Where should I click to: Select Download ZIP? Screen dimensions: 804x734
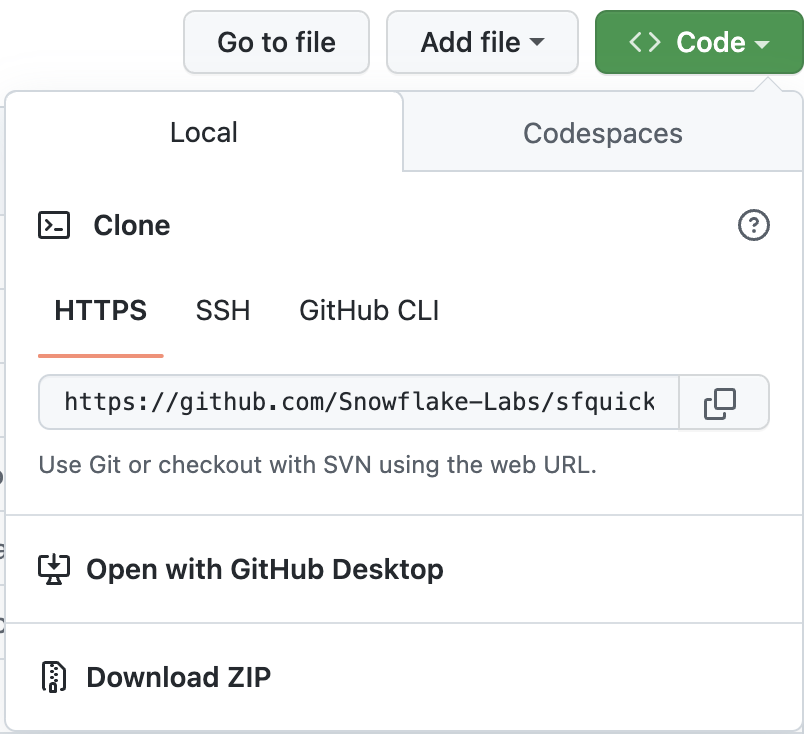tap(178, 677)
